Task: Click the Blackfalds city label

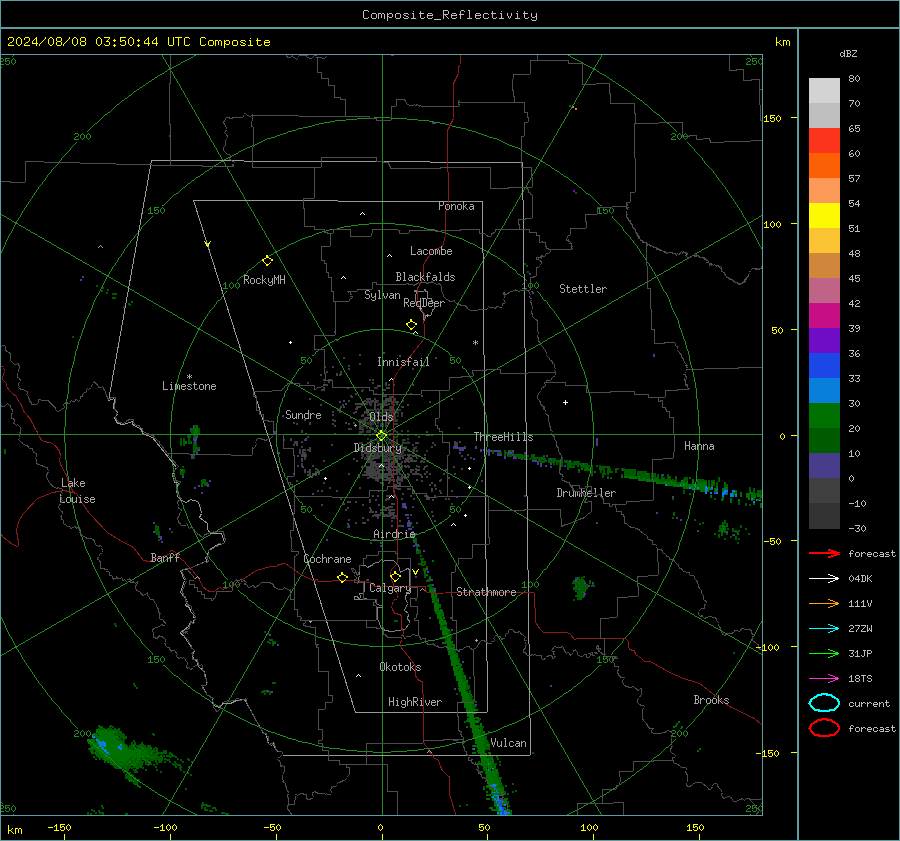Action: click(425, 277)
